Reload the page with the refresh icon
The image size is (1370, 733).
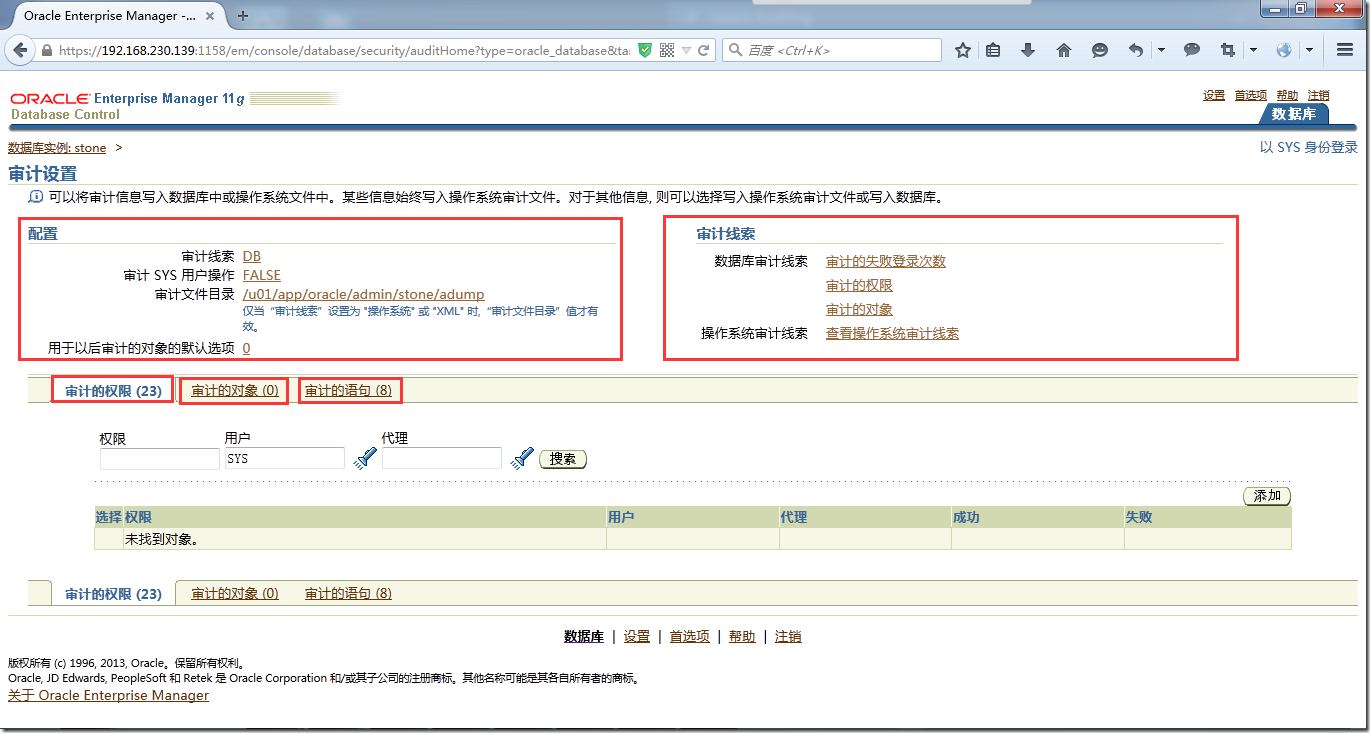(703, 50)
